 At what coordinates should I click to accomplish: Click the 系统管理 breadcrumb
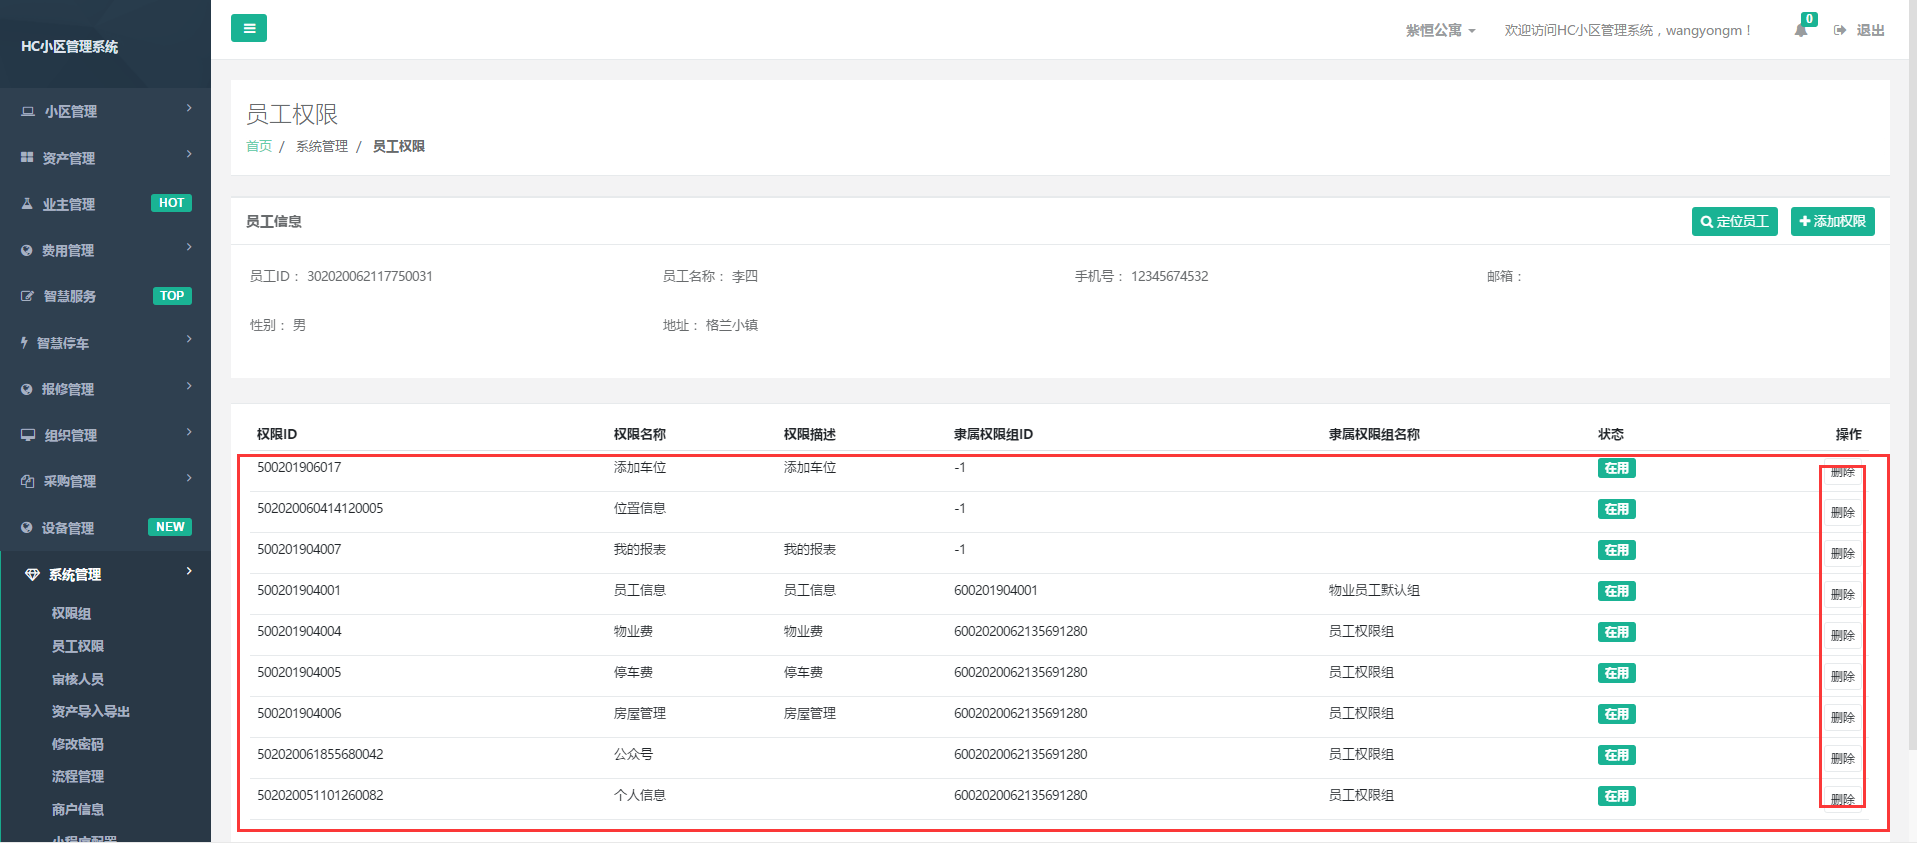click(x=322, y=146)
